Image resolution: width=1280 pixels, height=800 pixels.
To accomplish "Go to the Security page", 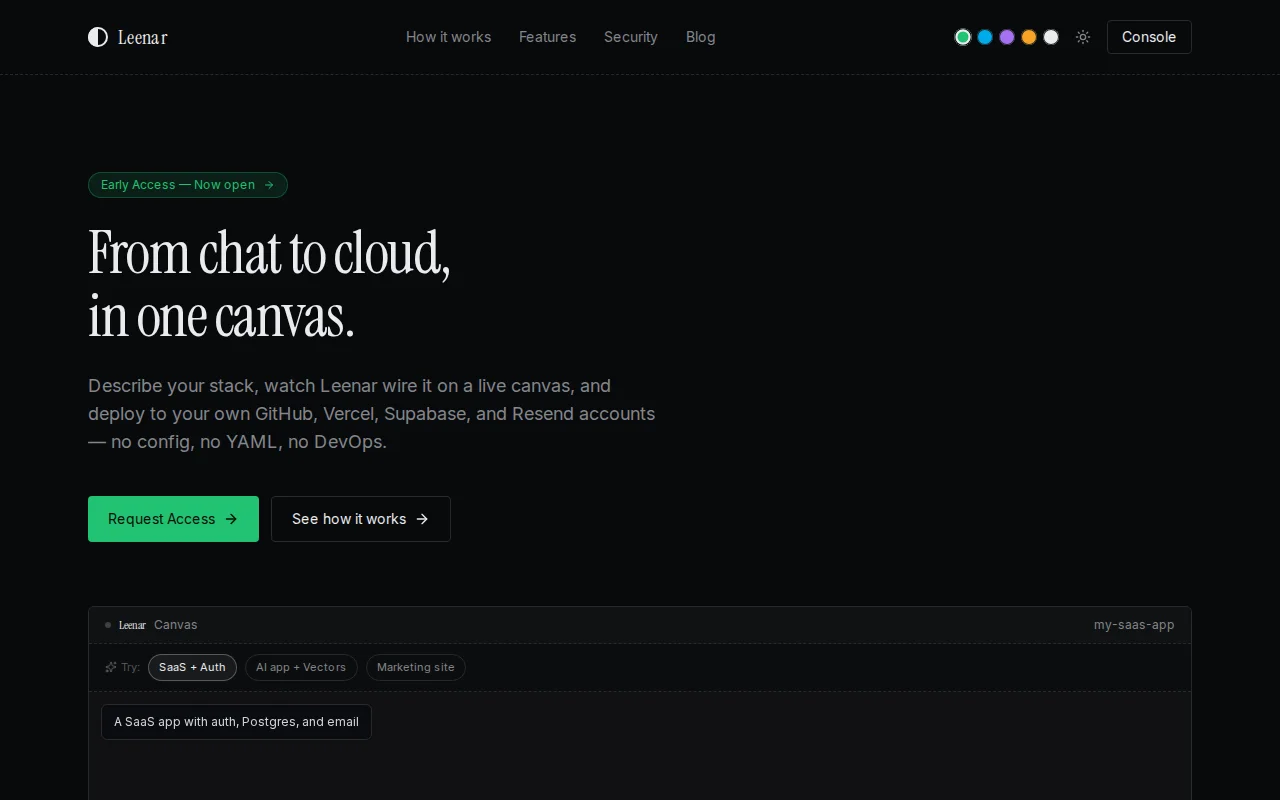I will coord(631,37).
